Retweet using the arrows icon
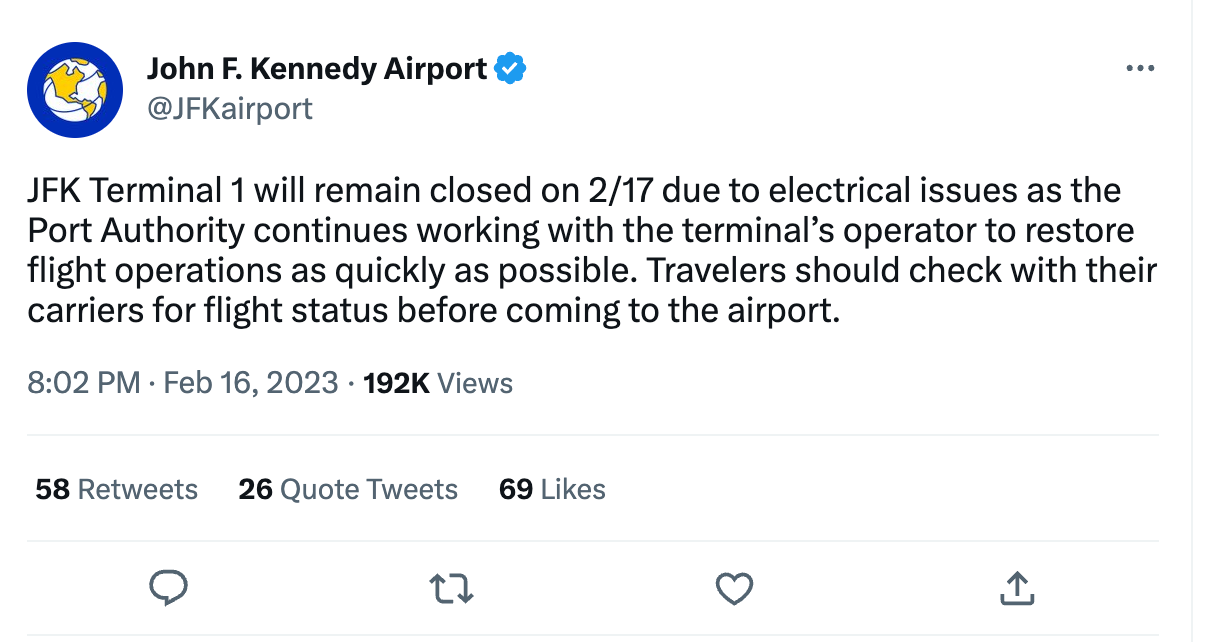The image size is (1216, 642). click(x=452, y=589)
